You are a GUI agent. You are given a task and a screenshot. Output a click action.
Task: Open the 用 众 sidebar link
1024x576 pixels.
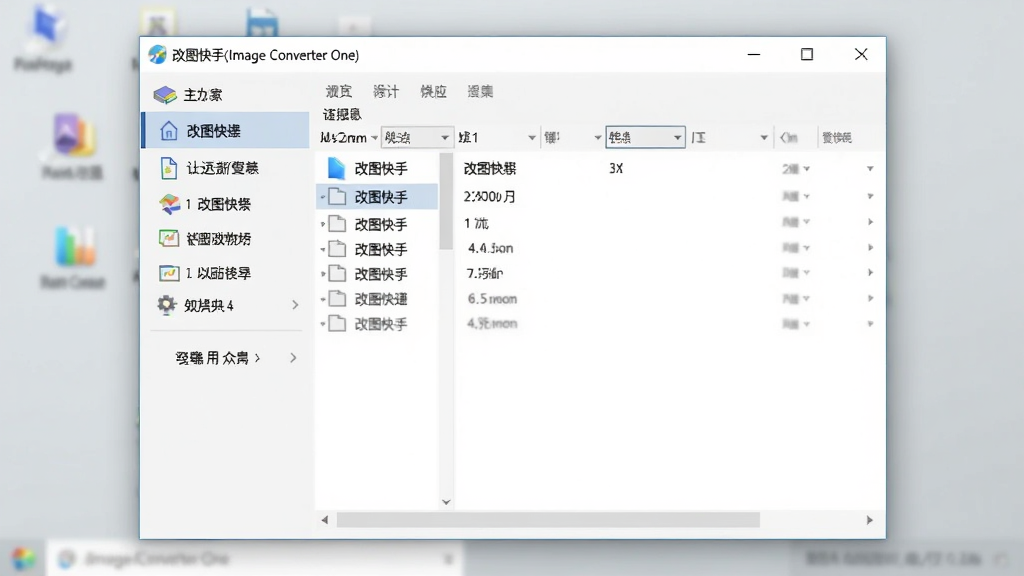point(218,358)
